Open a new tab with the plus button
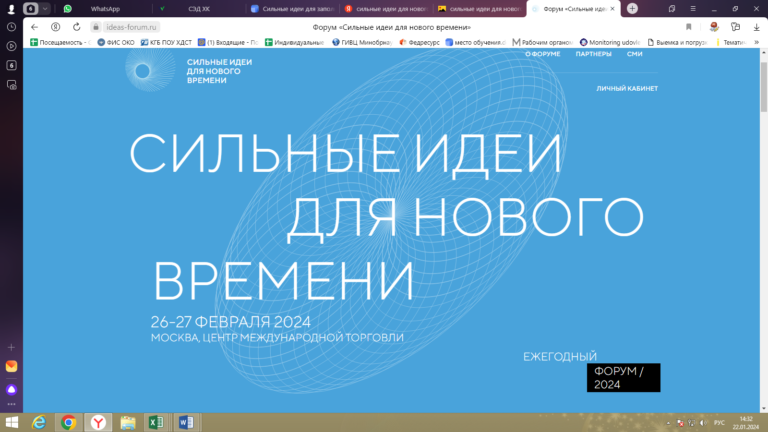Viewport: 768px width, 432px height. click(x=632, y=9)
